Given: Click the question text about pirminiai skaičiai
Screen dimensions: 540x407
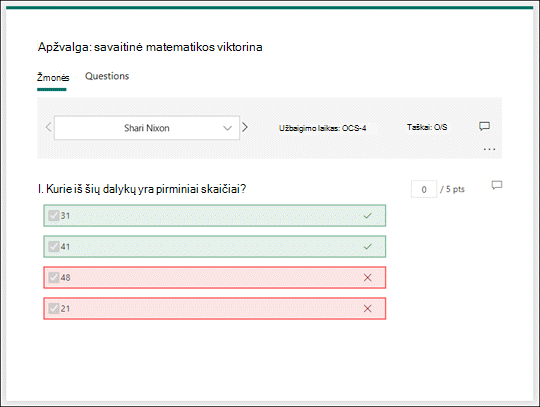Looking at the screenshot, I should tap(142, 189).
